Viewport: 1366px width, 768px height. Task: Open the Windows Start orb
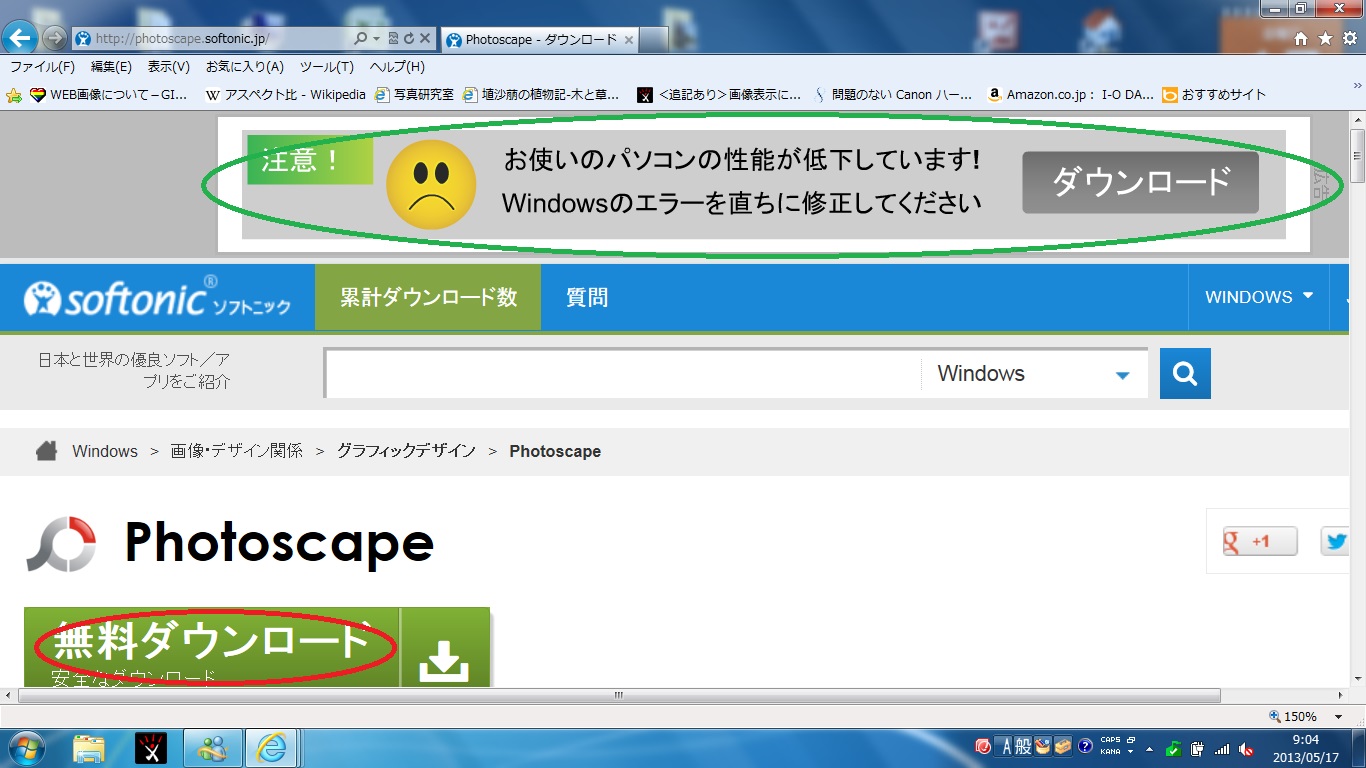[25, 748]
